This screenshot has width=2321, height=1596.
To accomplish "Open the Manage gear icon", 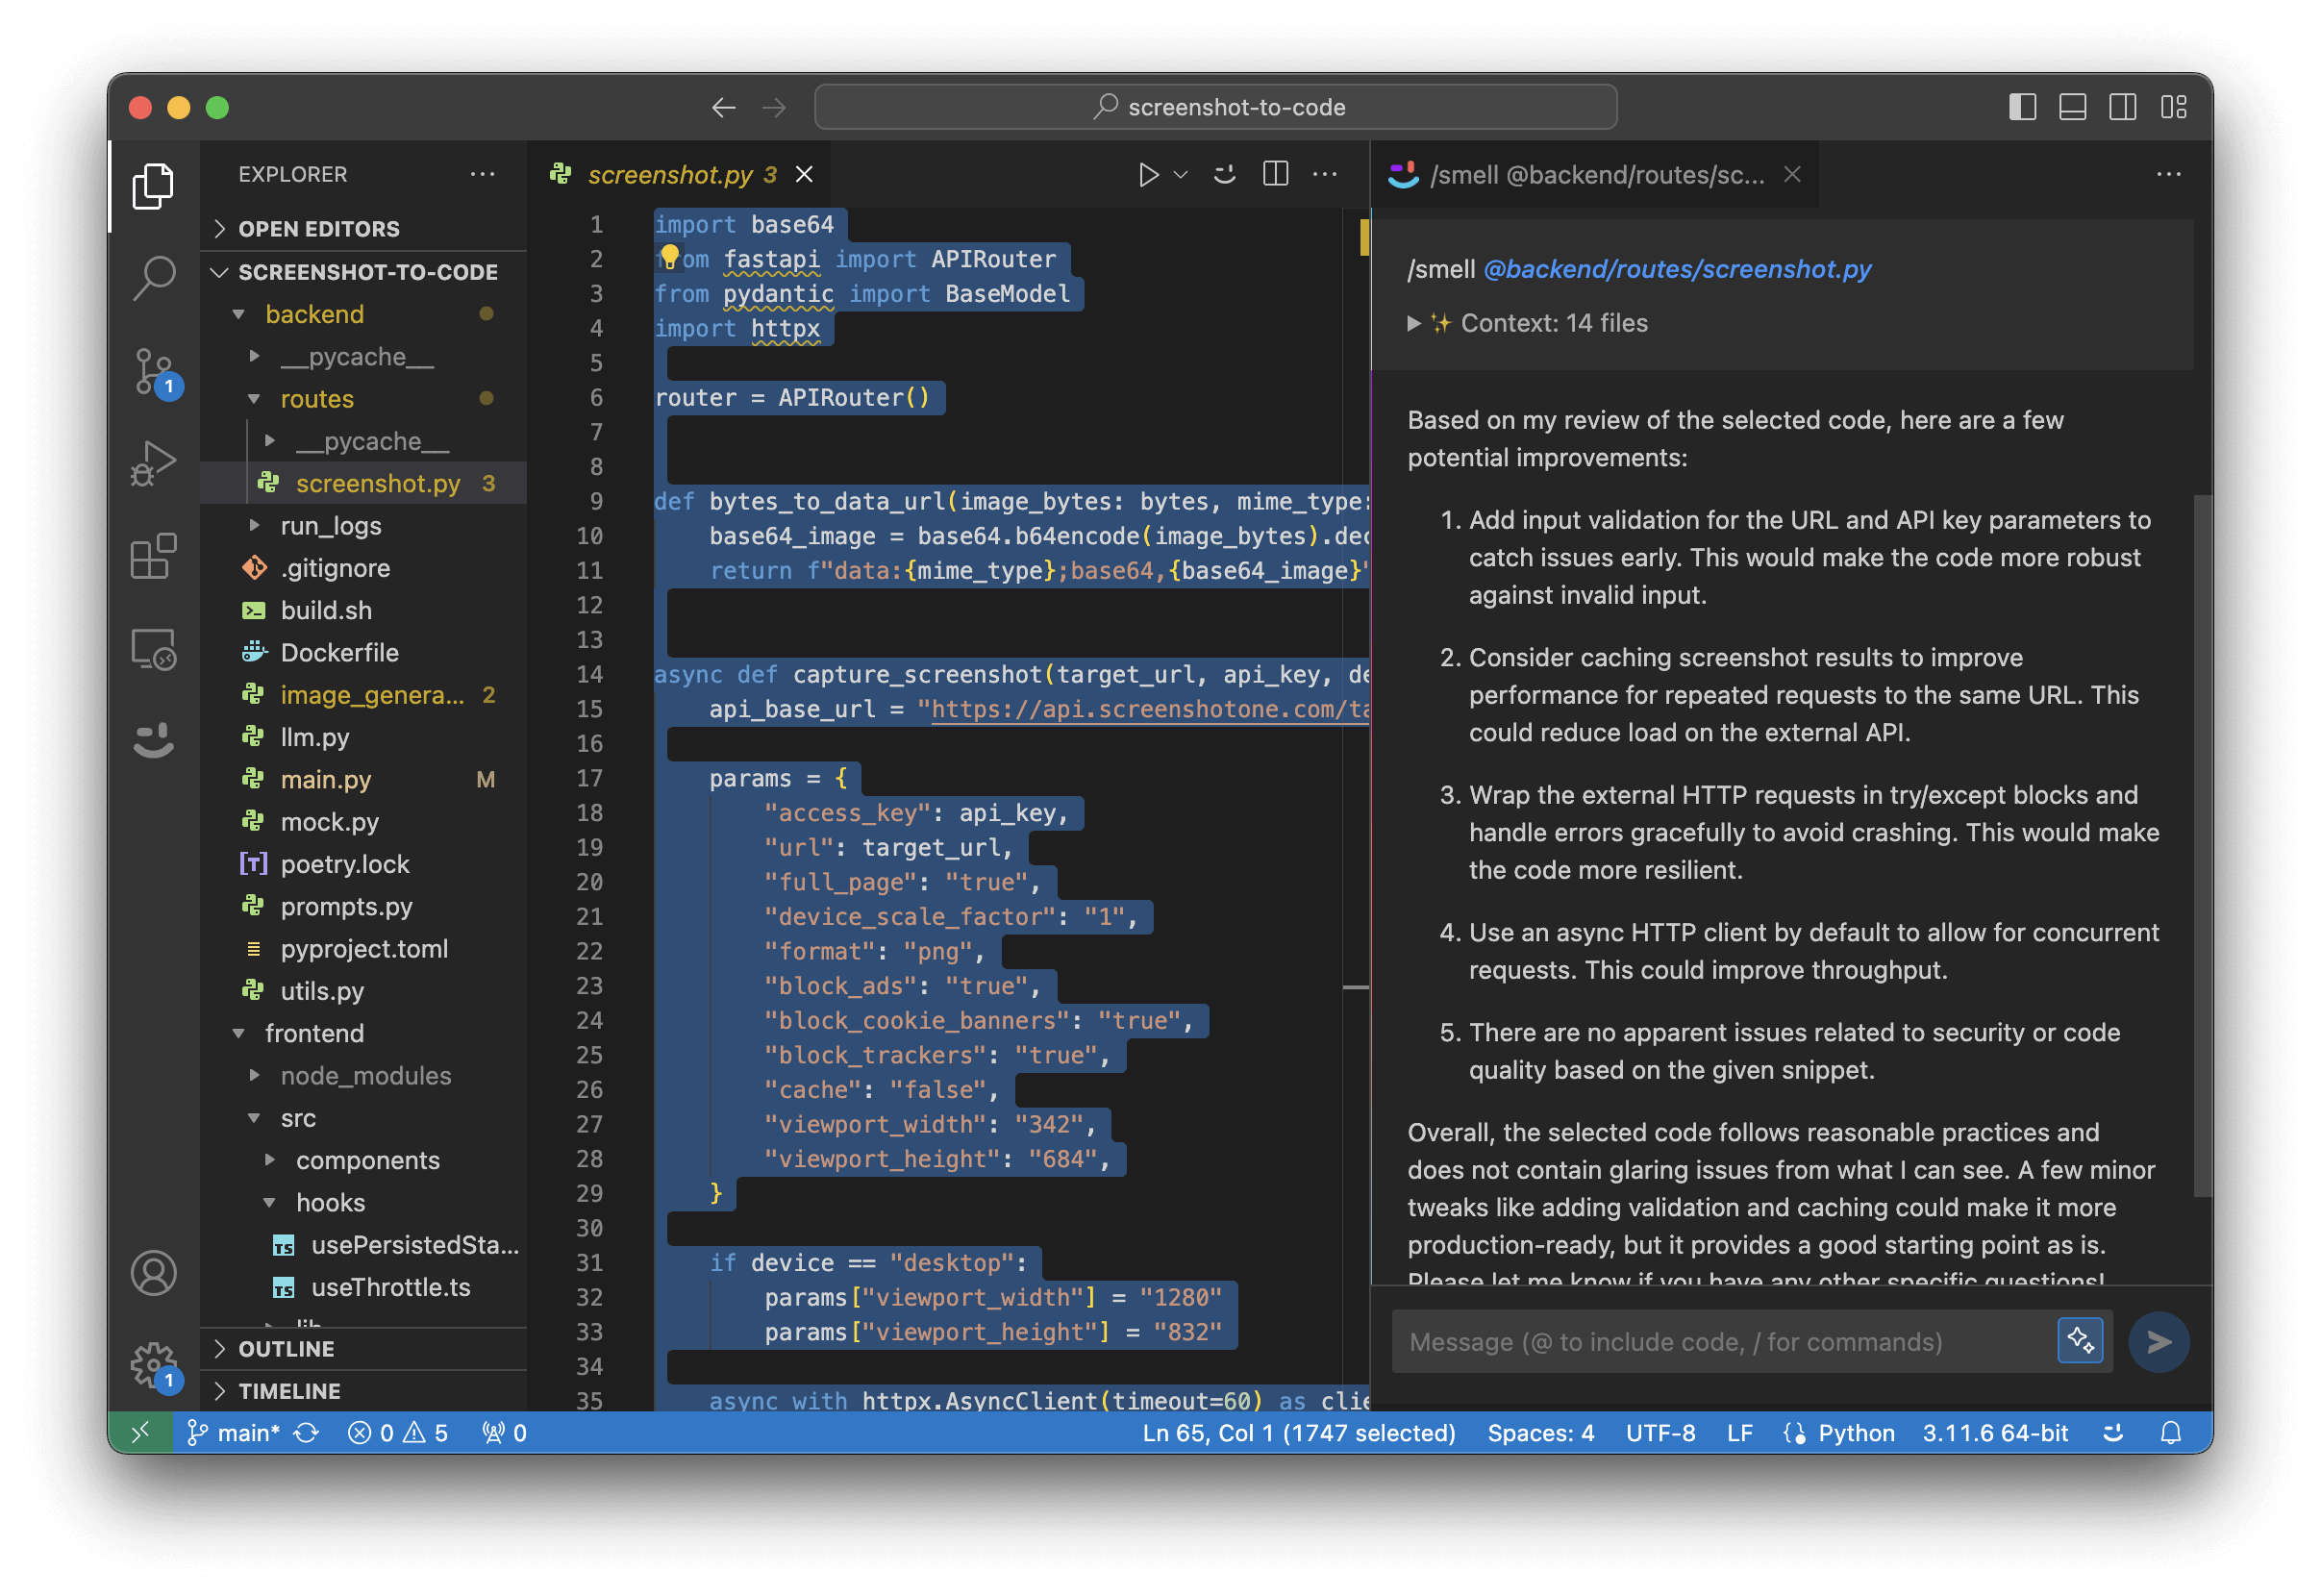I will (x=155, y=1366).
